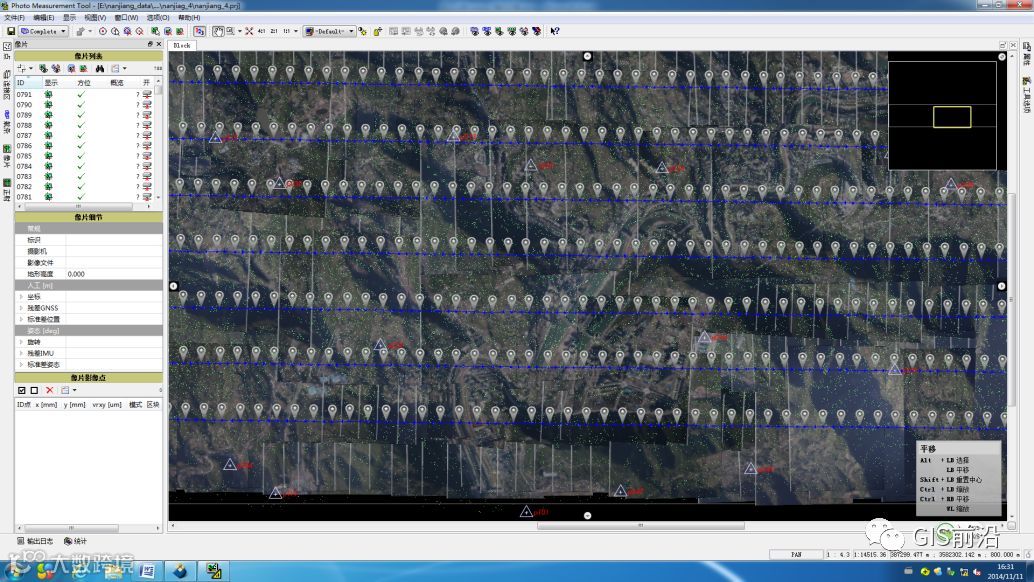The height and width of the screenshot is (582, 1034).
Task: Click the binoculars find icon in image list
Action: click(x=100, y=69)
